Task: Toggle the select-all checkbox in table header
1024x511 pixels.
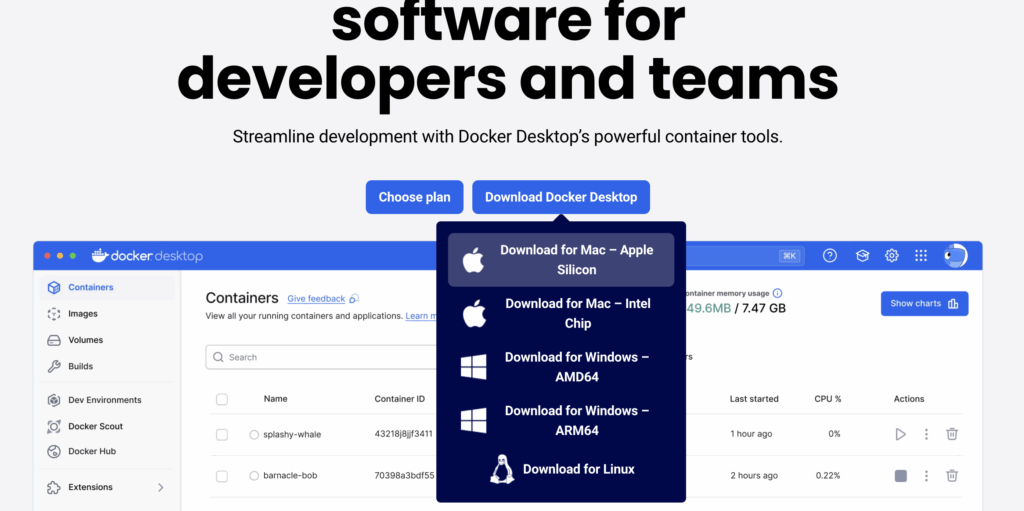Action: click(x=222, y=399)
